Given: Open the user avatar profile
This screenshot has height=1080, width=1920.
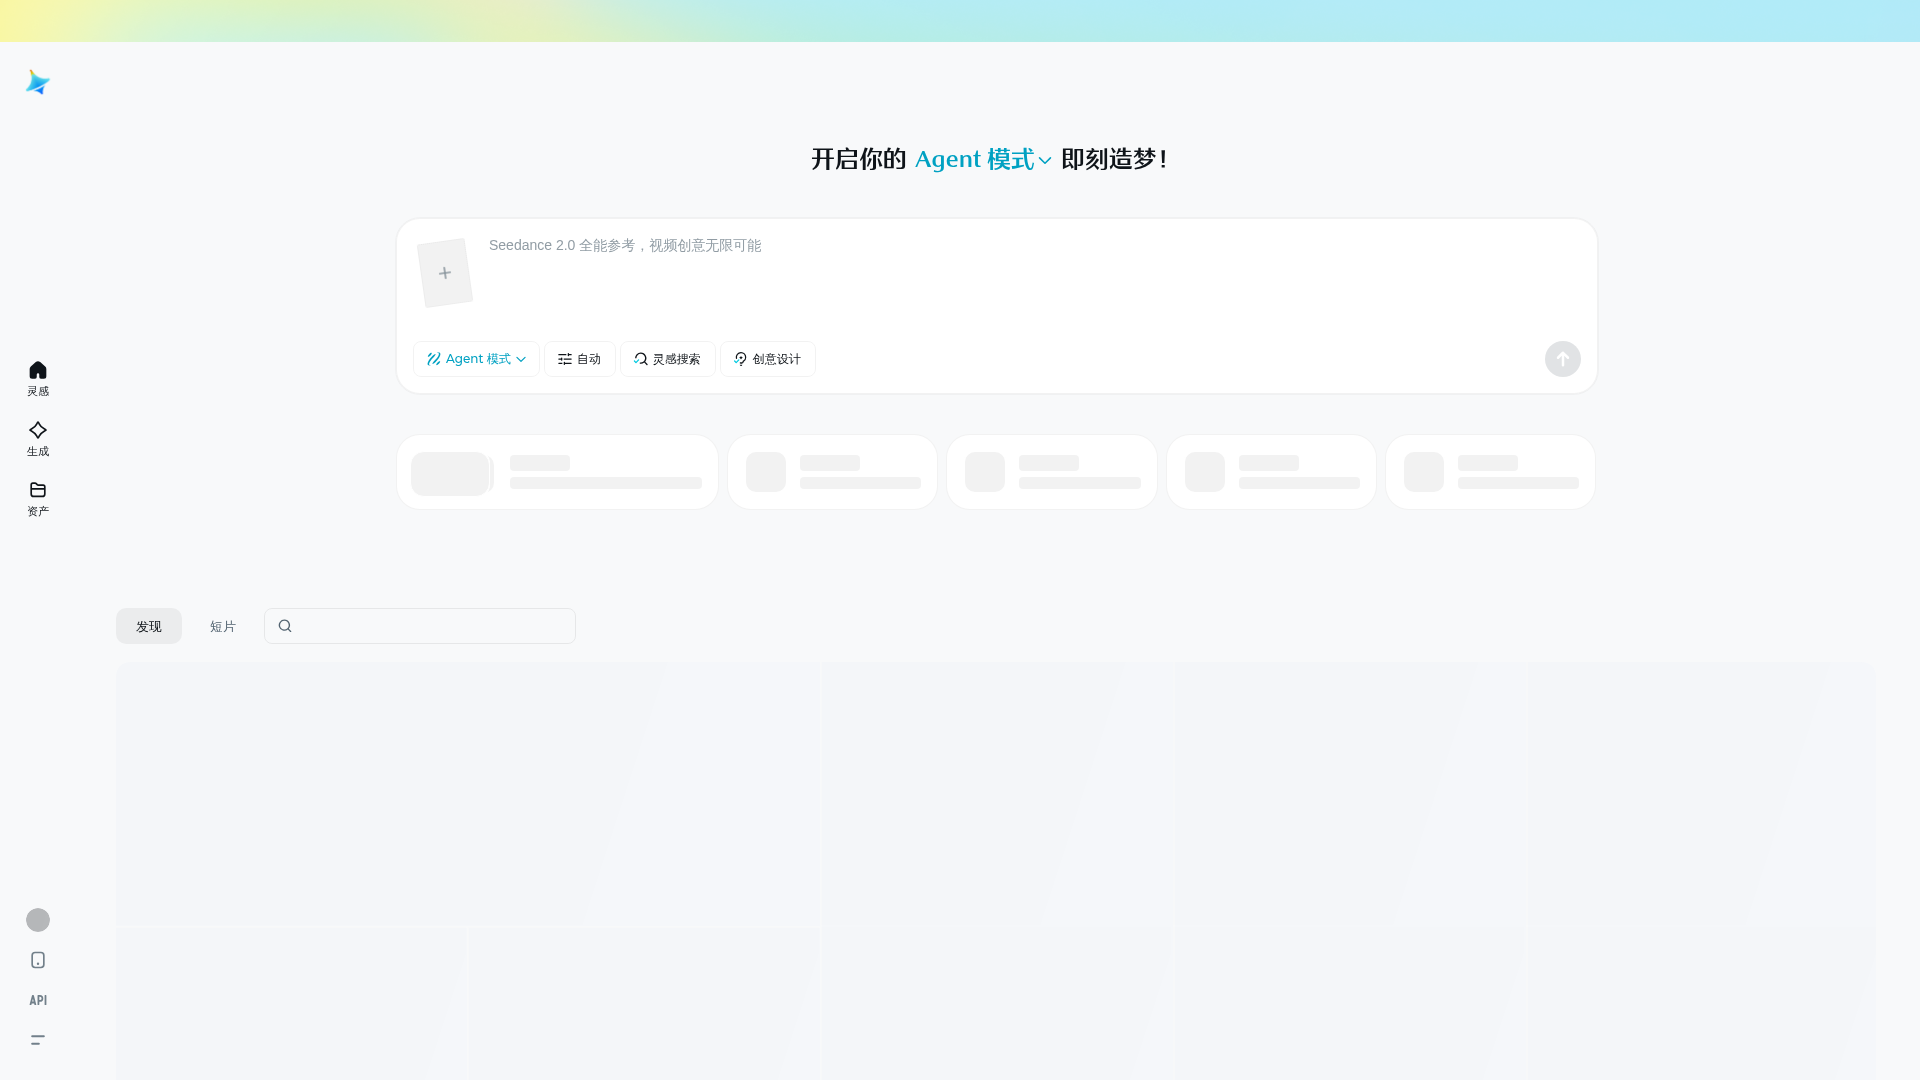Looking at the screenshot, I should coord(38,920).
